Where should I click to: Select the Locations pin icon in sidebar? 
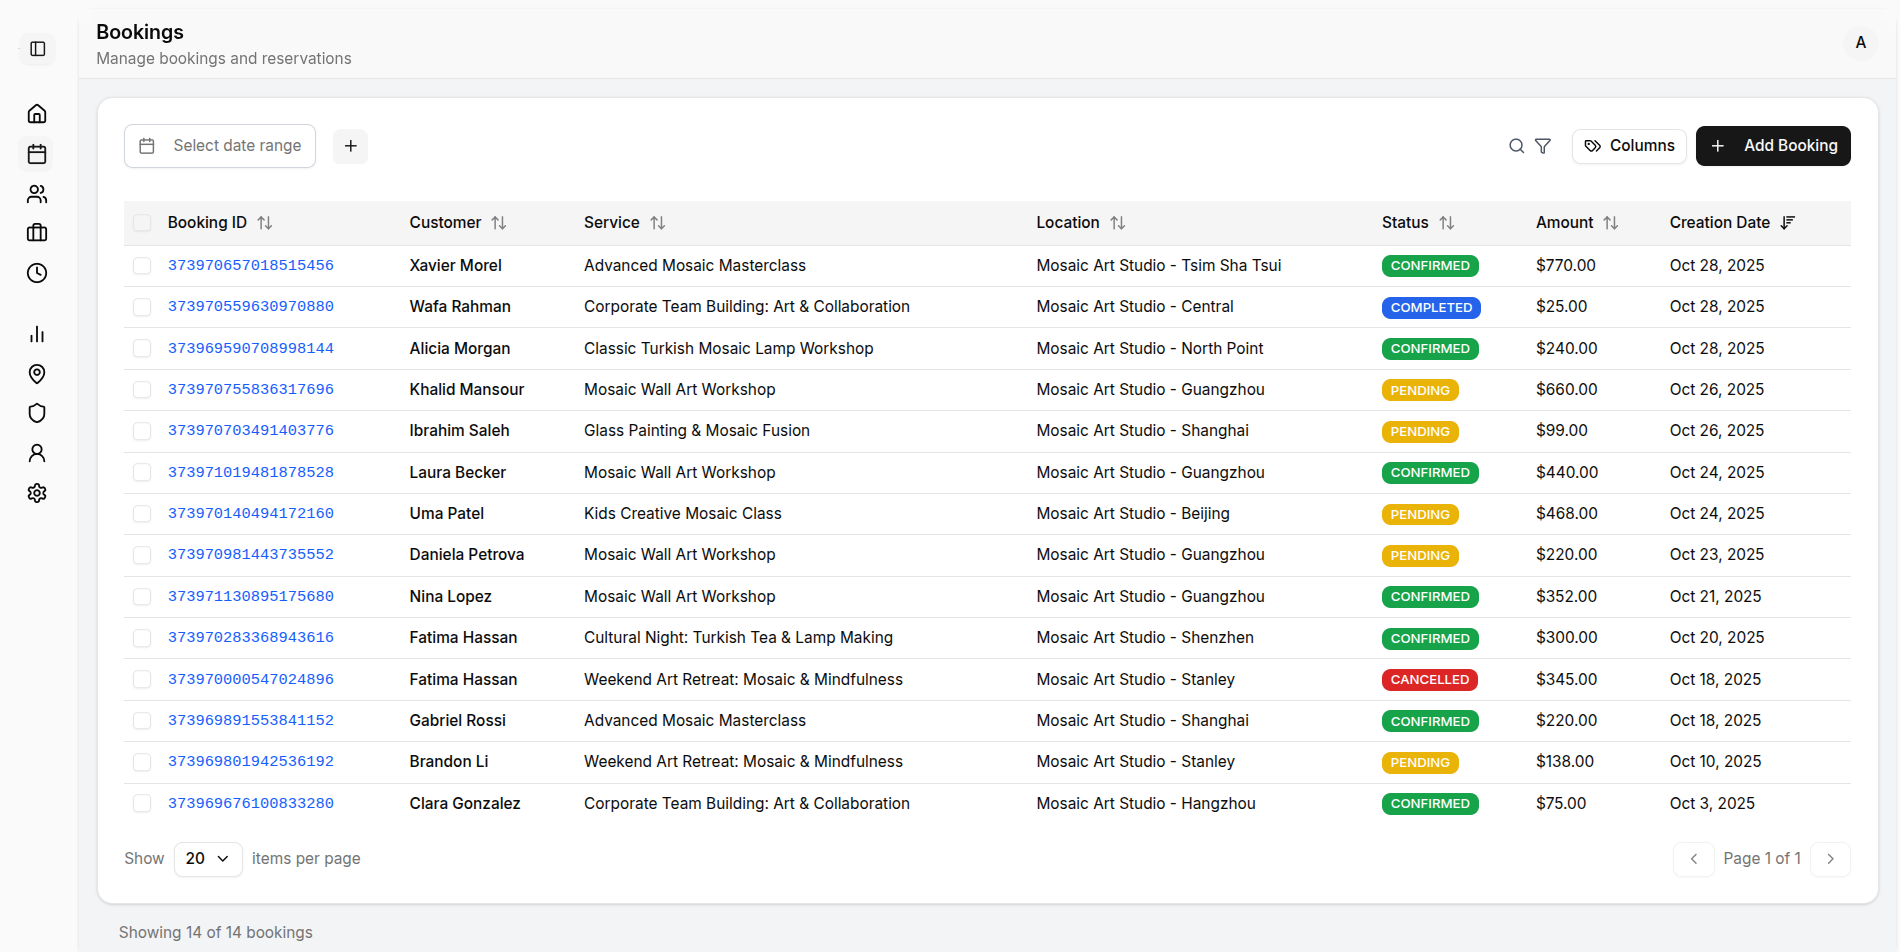[x=37, y=373]
